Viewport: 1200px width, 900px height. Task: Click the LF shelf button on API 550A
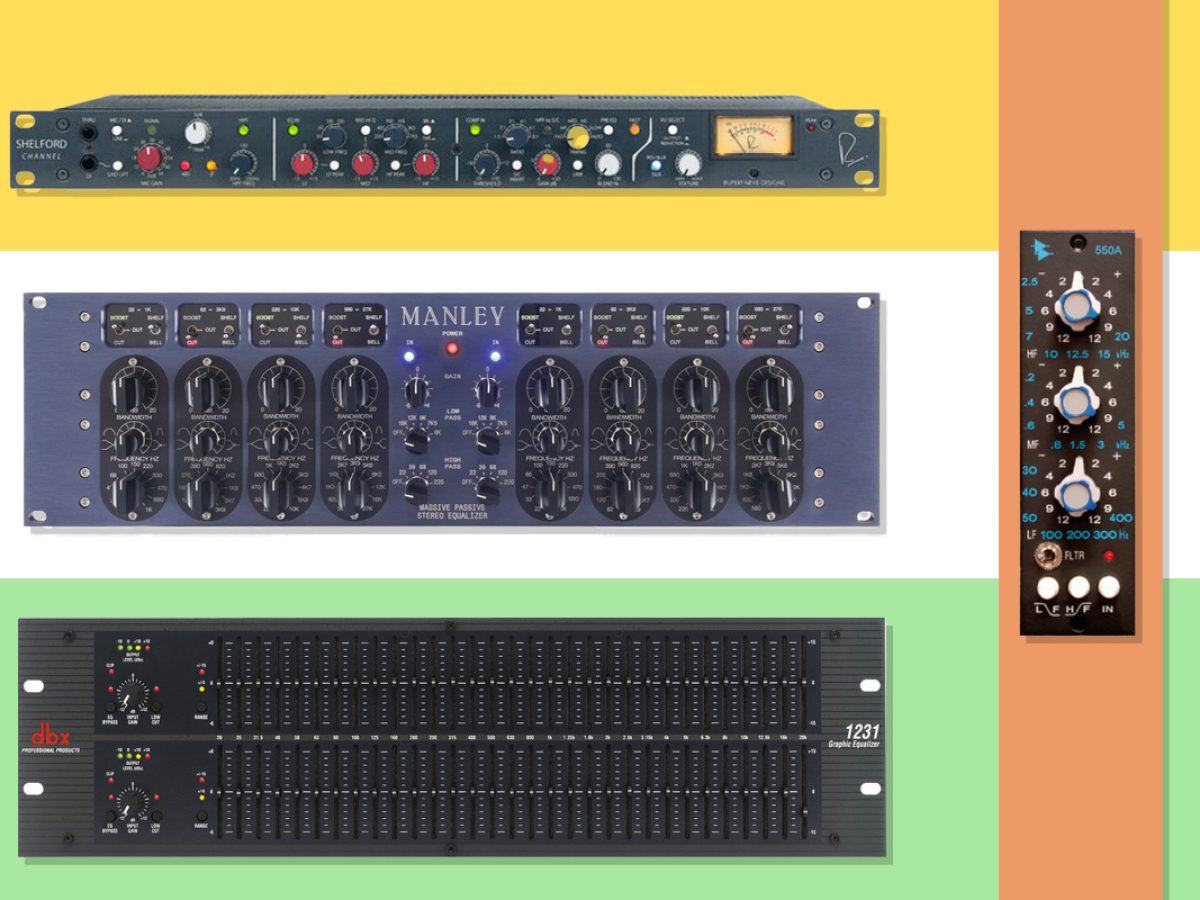click(1048, 588)
